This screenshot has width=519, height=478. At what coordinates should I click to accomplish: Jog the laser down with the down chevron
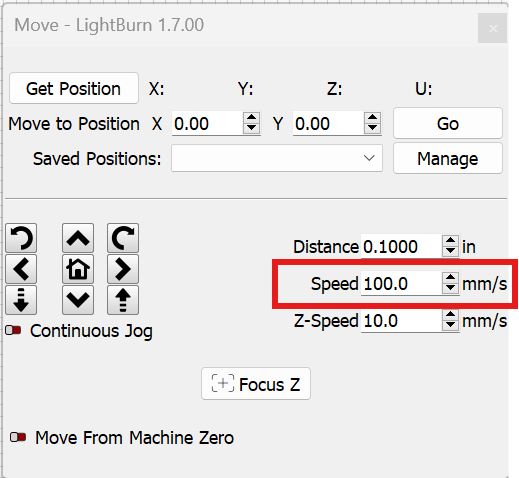pos(78,300)
